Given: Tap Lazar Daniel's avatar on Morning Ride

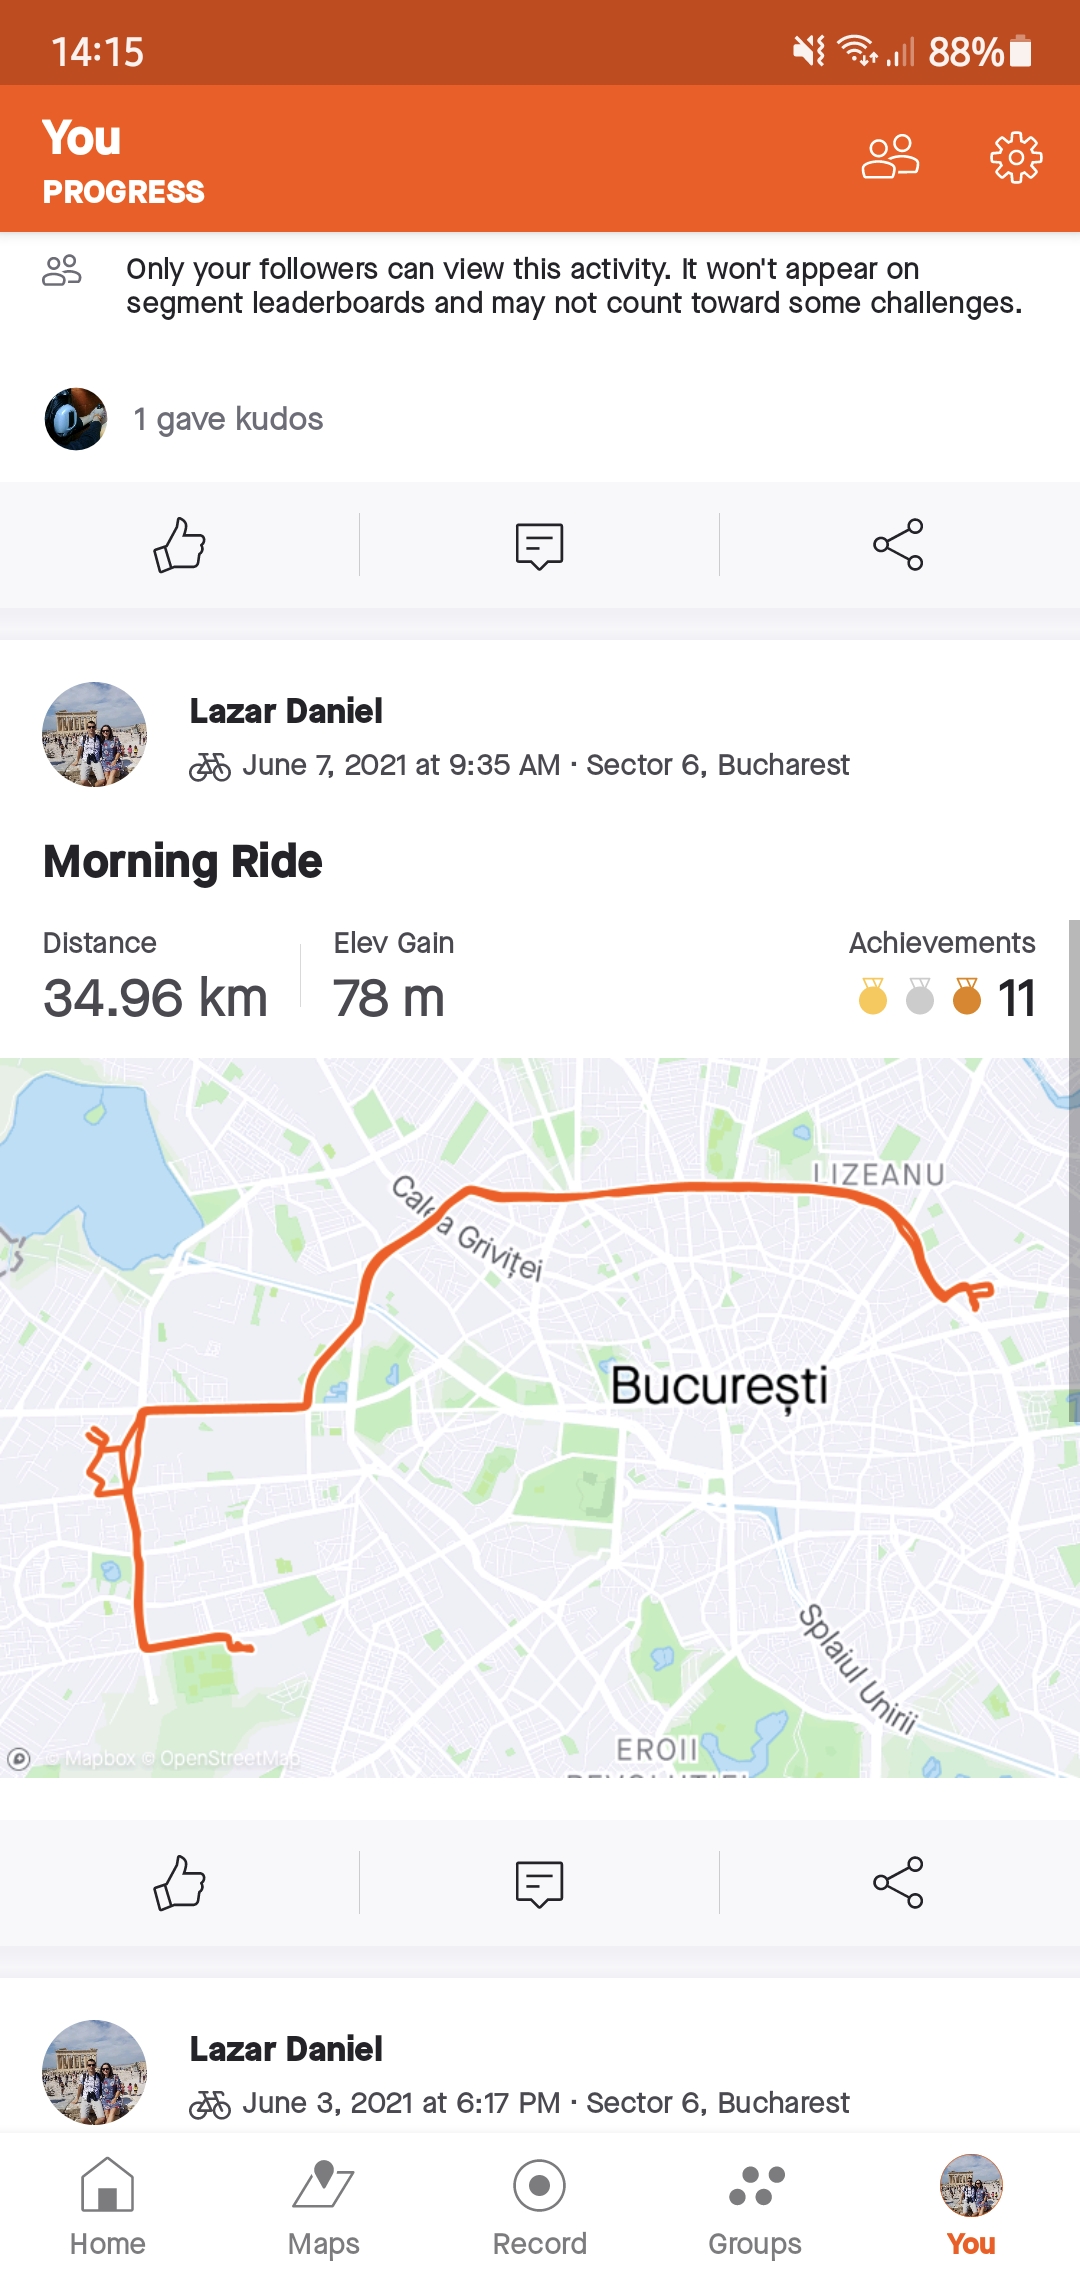Looking at the screenshot, I should coord(95,735).
